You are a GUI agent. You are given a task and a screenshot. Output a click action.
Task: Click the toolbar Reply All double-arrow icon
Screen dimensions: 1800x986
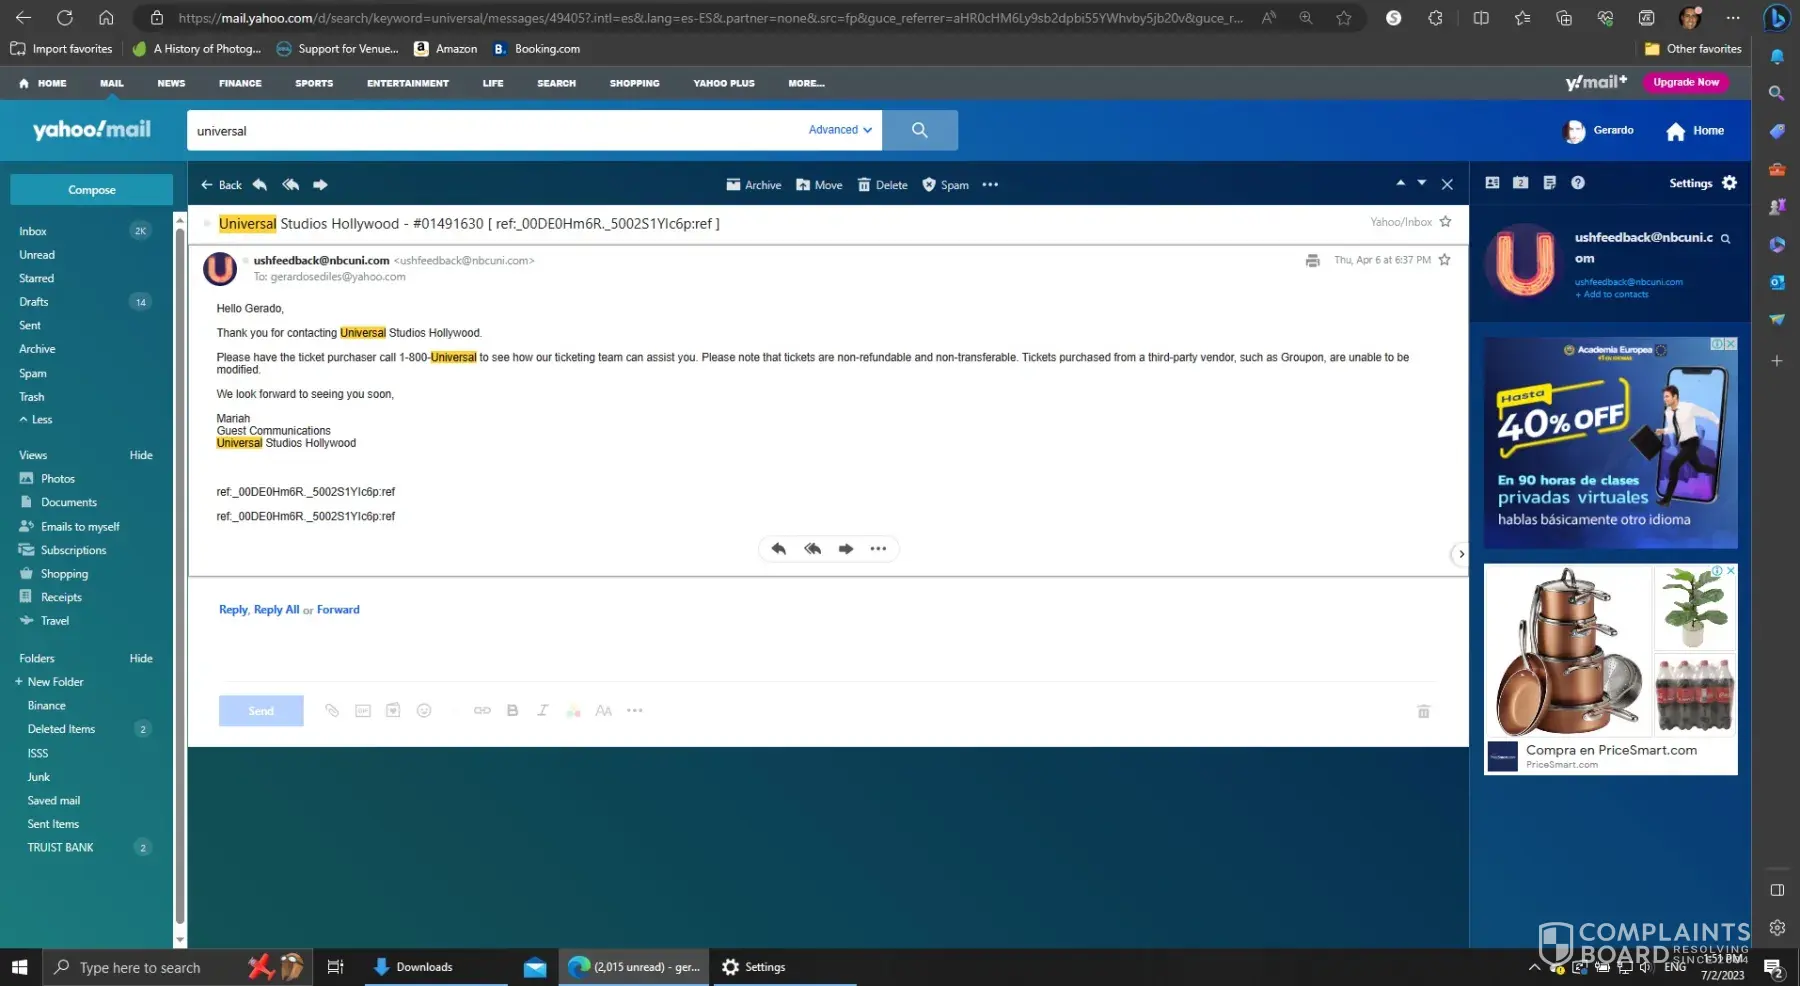[x=291, y=185]
